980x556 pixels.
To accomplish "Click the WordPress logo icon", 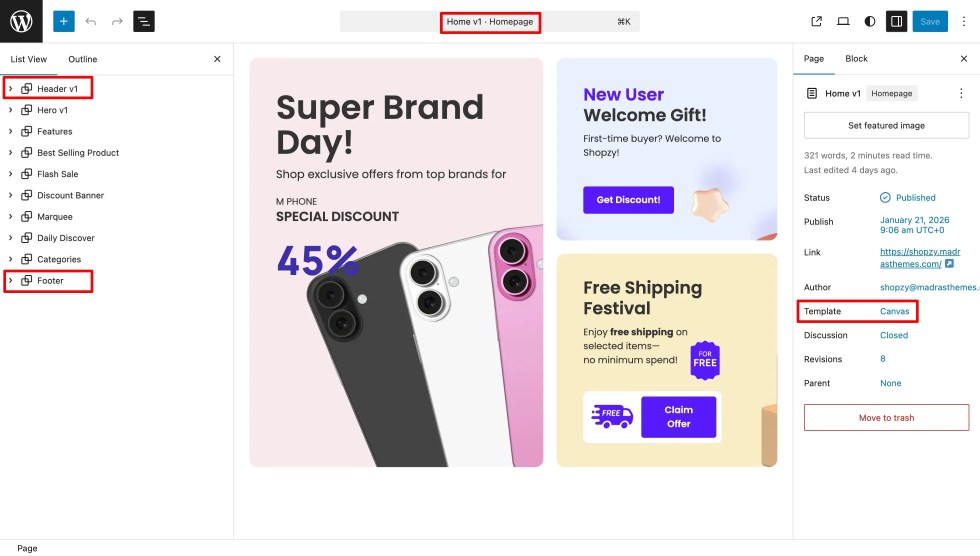I will click(21, 21).
